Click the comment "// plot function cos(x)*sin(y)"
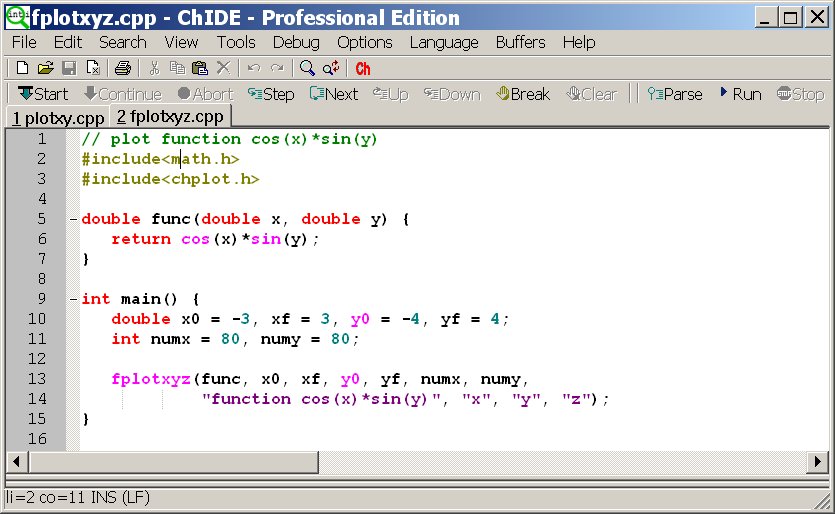 pyautogui.click(x=230, y=140)
